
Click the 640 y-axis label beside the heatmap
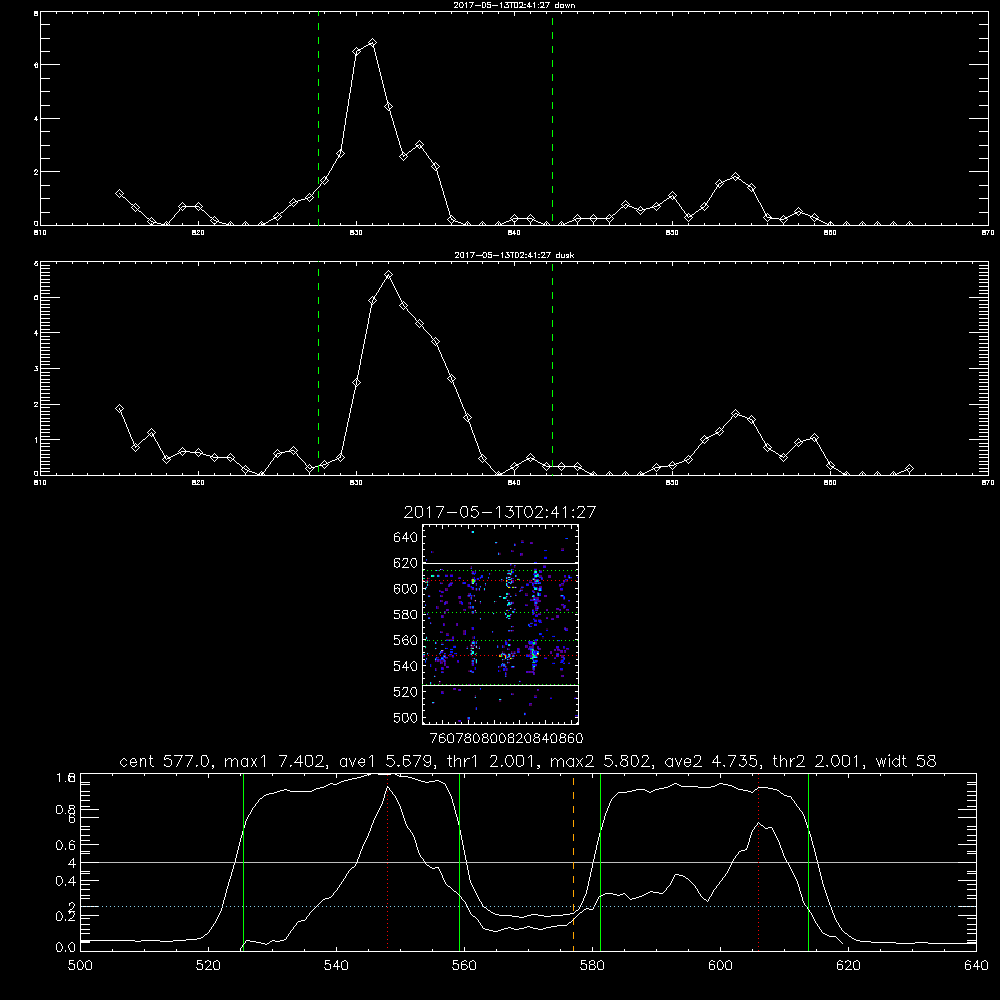406,538
